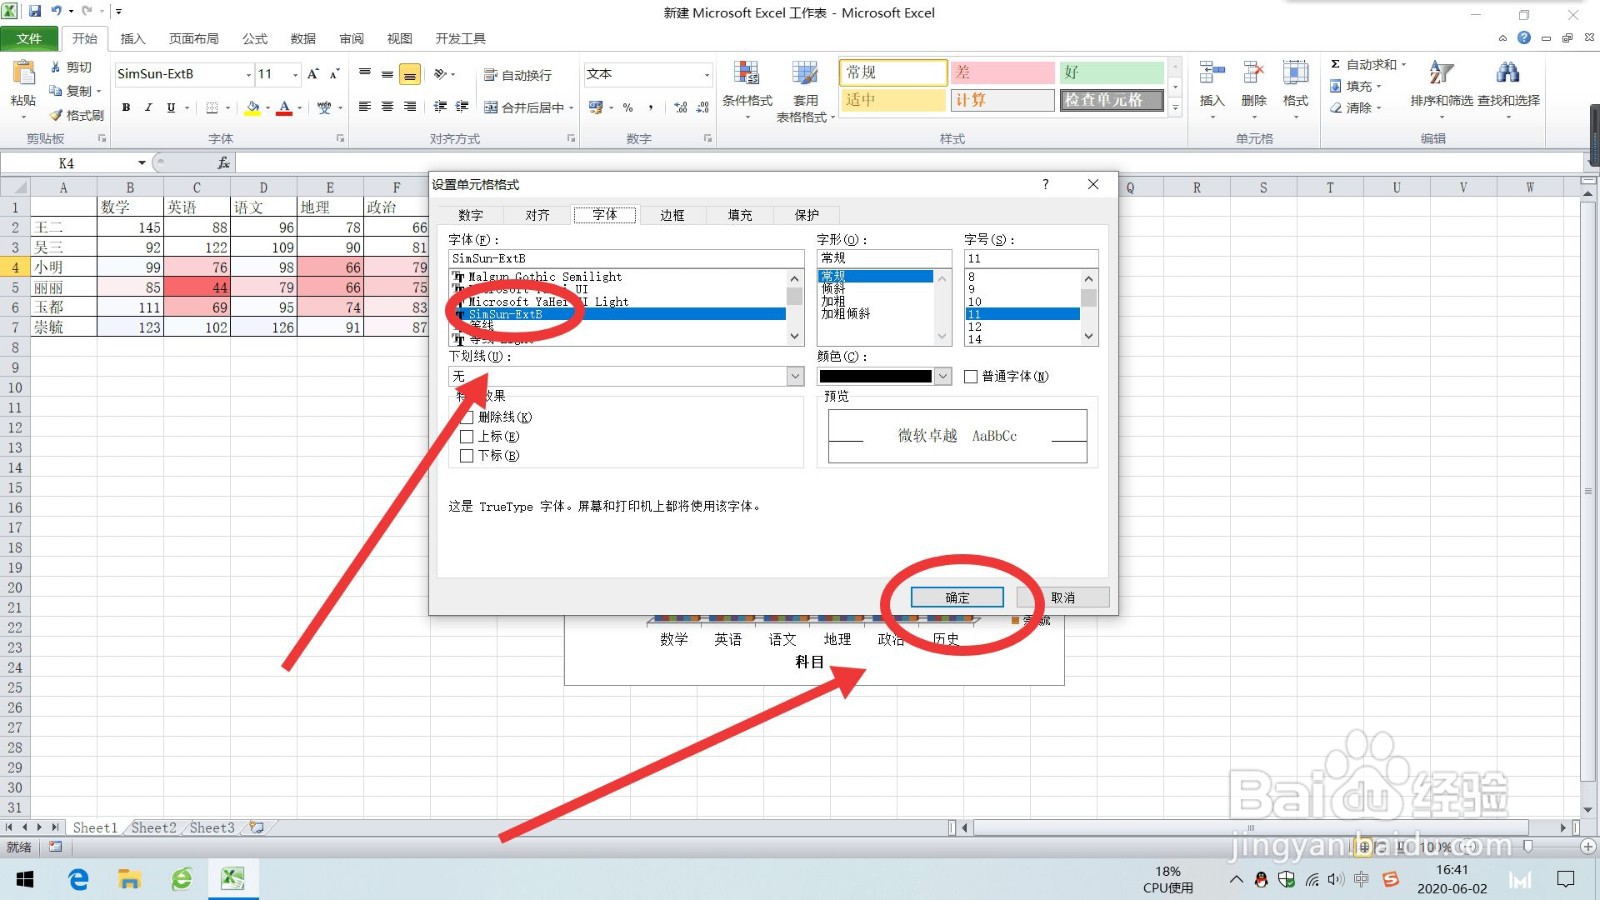Click the Find and Select binoculars

(x=1508, y=73)
